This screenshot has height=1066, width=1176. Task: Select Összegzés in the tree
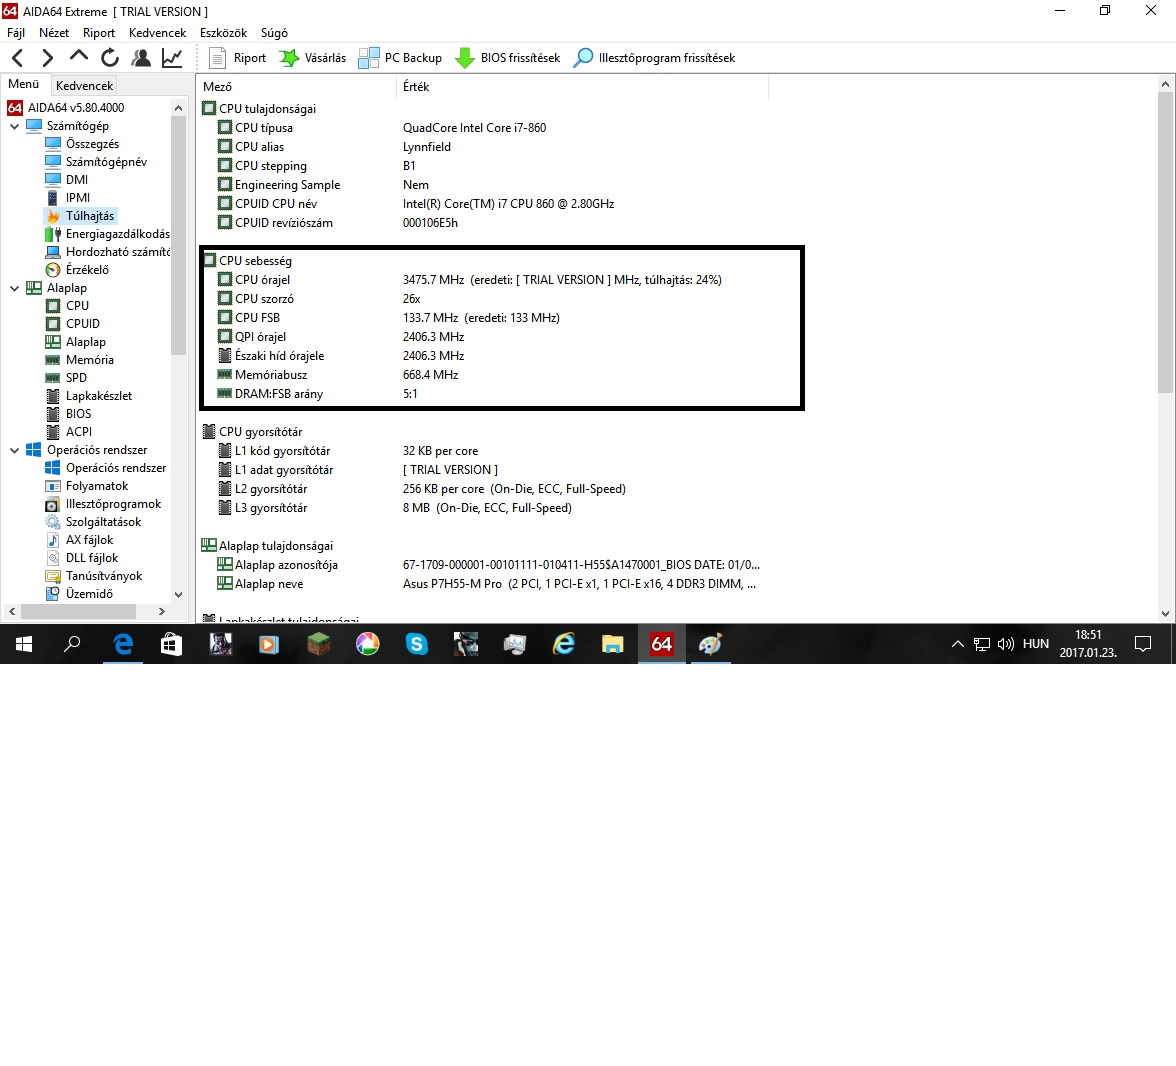[92, 144]
